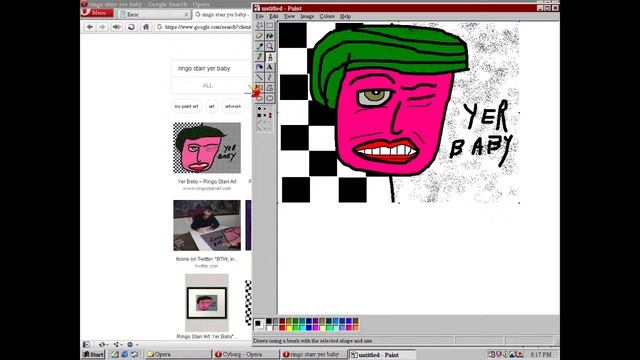Select the Rounded Rectangle tool
640x360 pixels.
click(270, 98)
